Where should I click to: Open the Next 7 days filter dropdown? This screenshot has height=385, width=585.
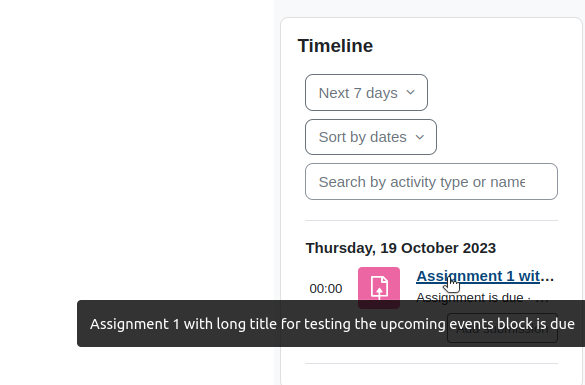coord(366,93)
